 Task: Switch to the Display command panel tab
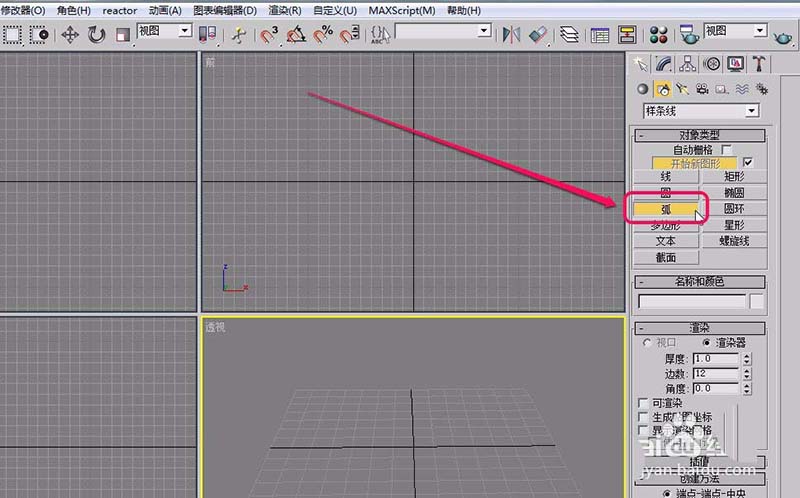click(x=736, y=64)
